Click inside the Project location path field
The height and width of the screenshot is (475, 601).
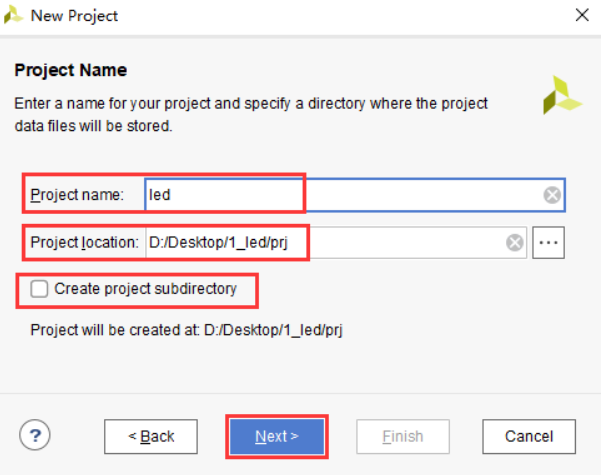(320, 242)
